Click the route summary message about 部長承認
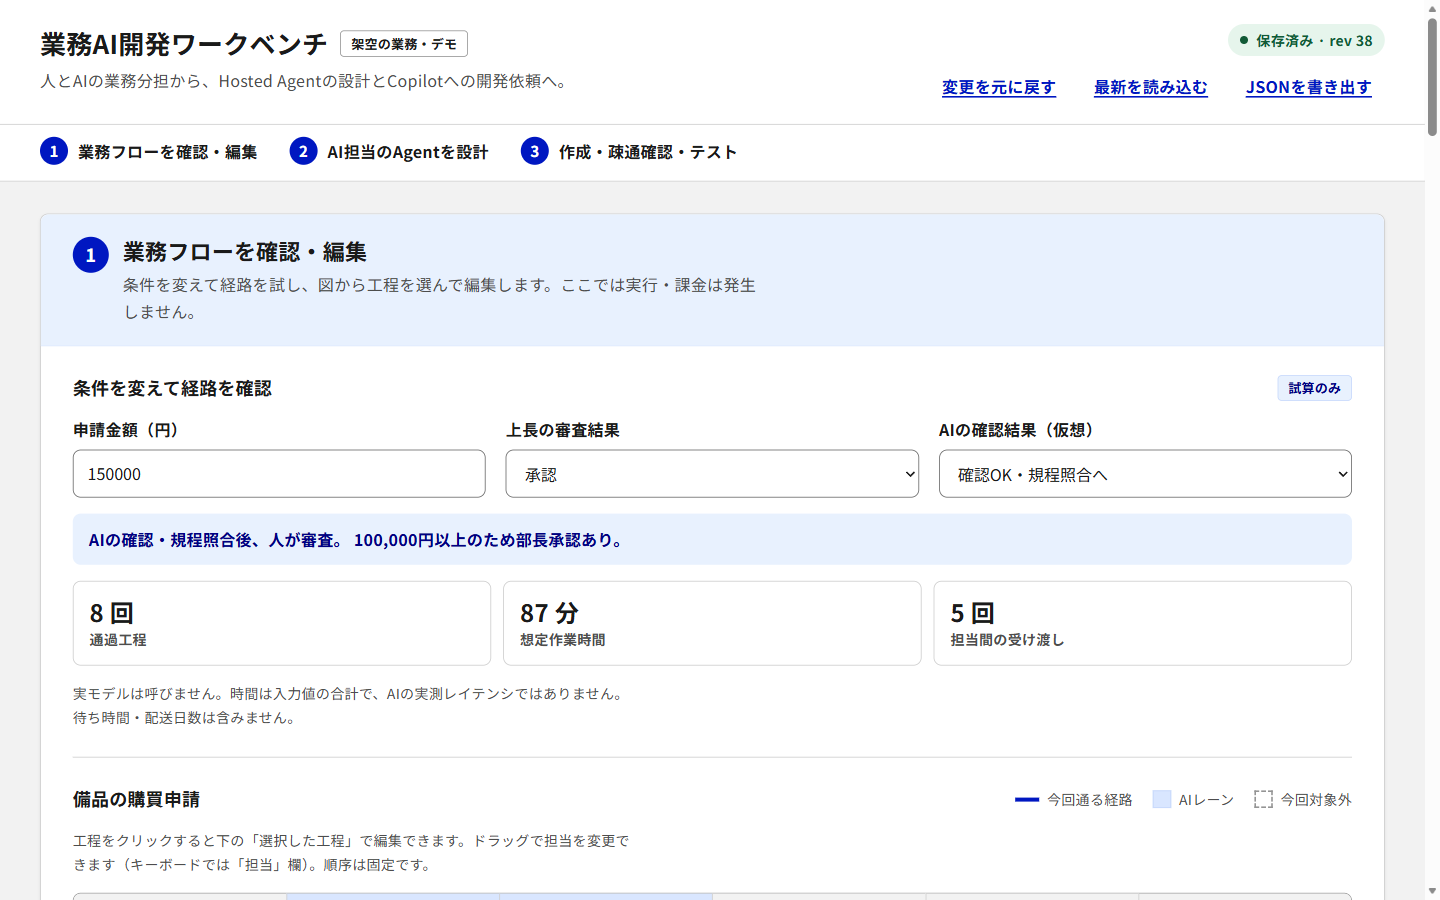Image resolution: width=1440 pixels, height=900 pixels. (712, 540)
